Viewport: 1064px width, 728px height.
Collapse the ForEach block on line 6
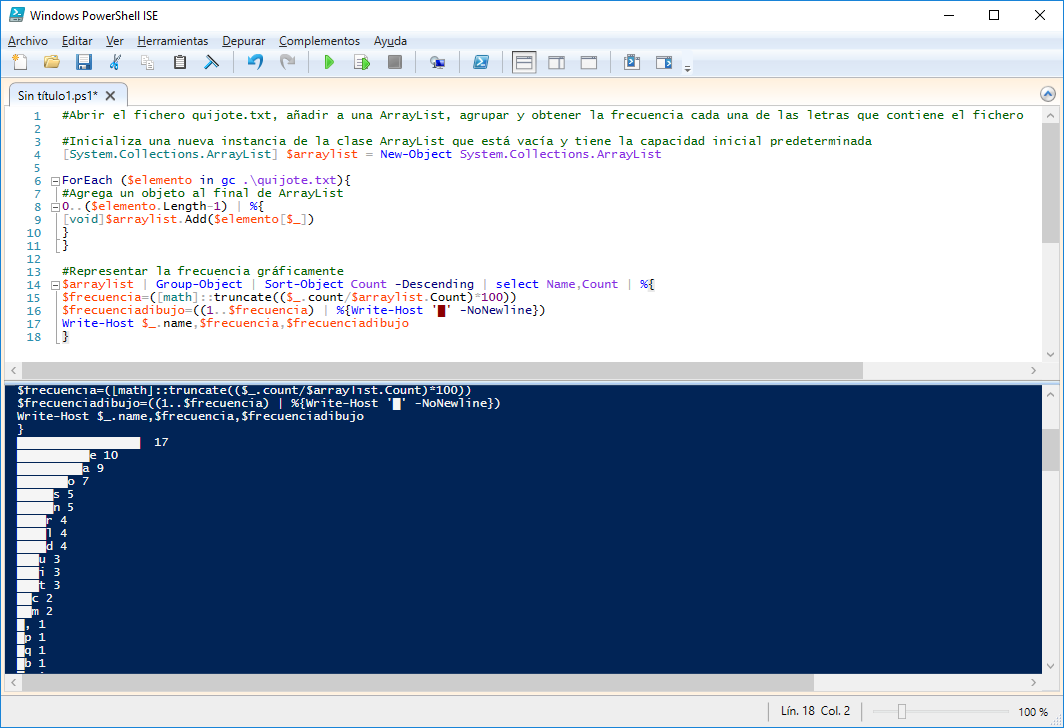(x=54, y=181)
